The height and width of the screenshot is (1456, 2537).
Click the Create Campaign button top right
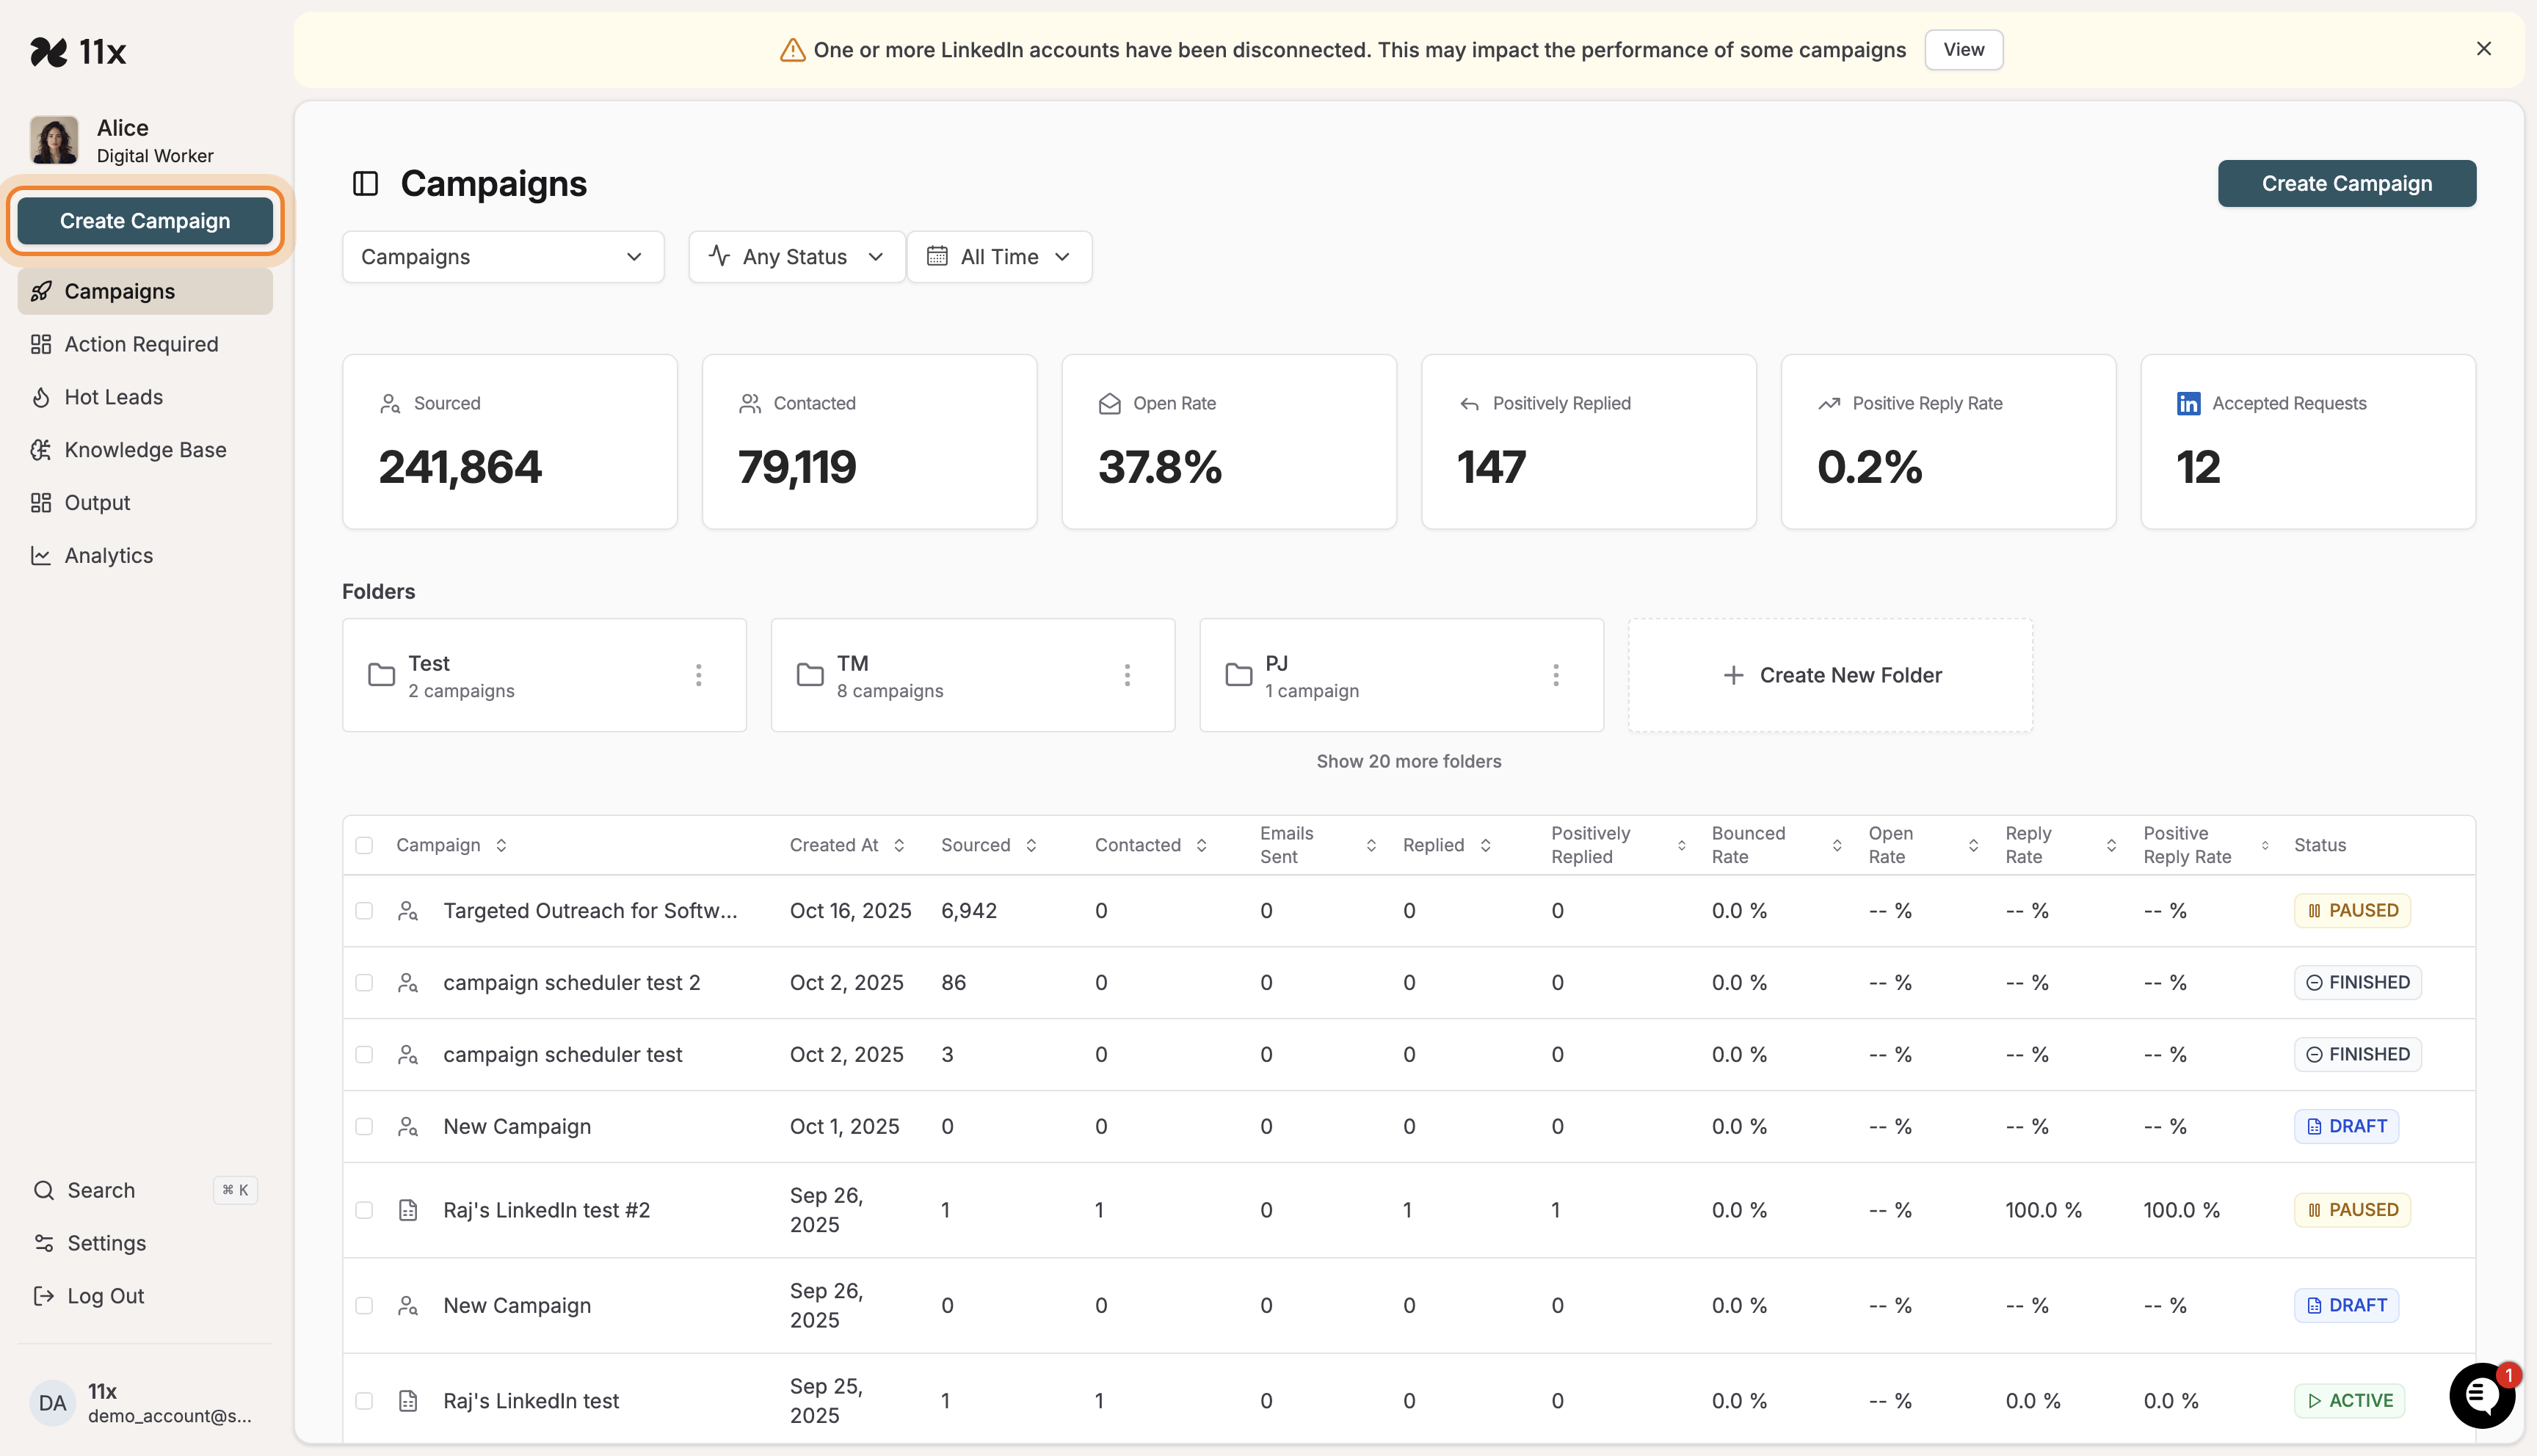tap(2346, 183)
